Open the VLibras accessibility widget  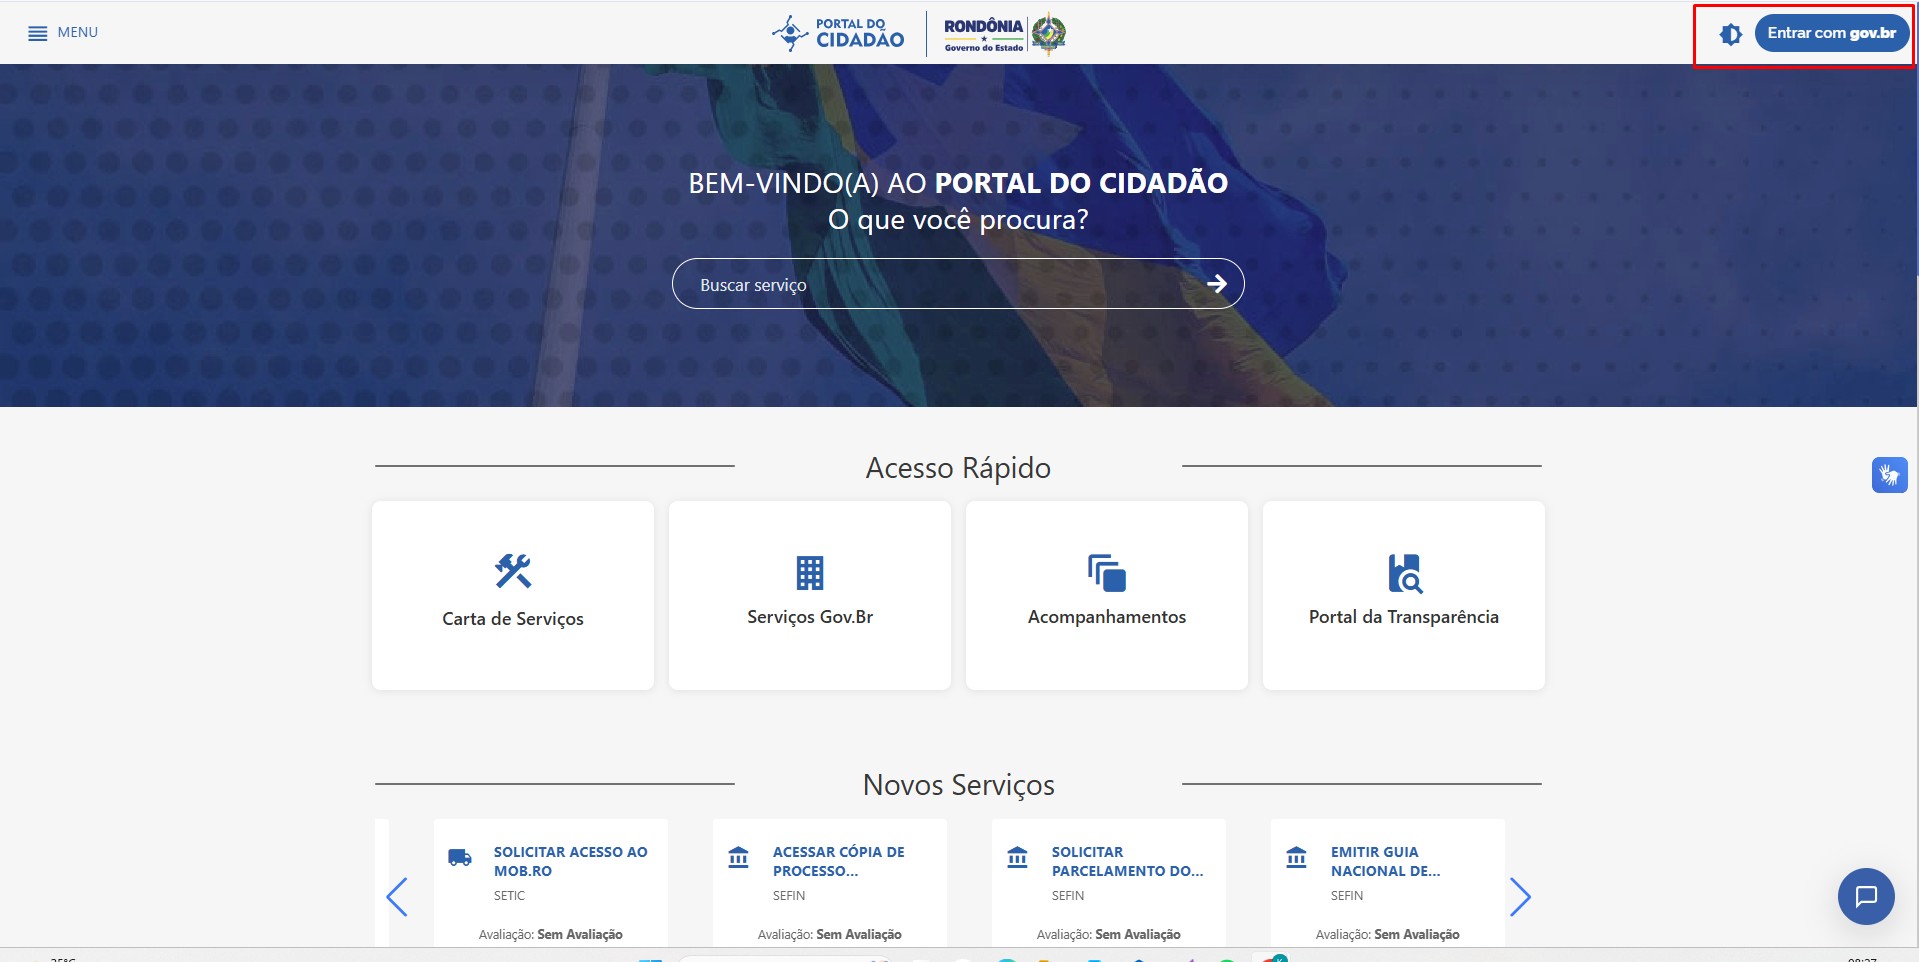coord(1889,475)
